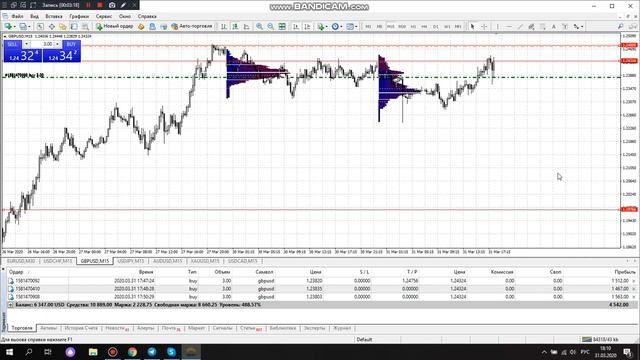Image resolution: width=640 pixels, height=360 pixels.
Task: Toggle the Terminal panel icon
Action: coord(74,27)
